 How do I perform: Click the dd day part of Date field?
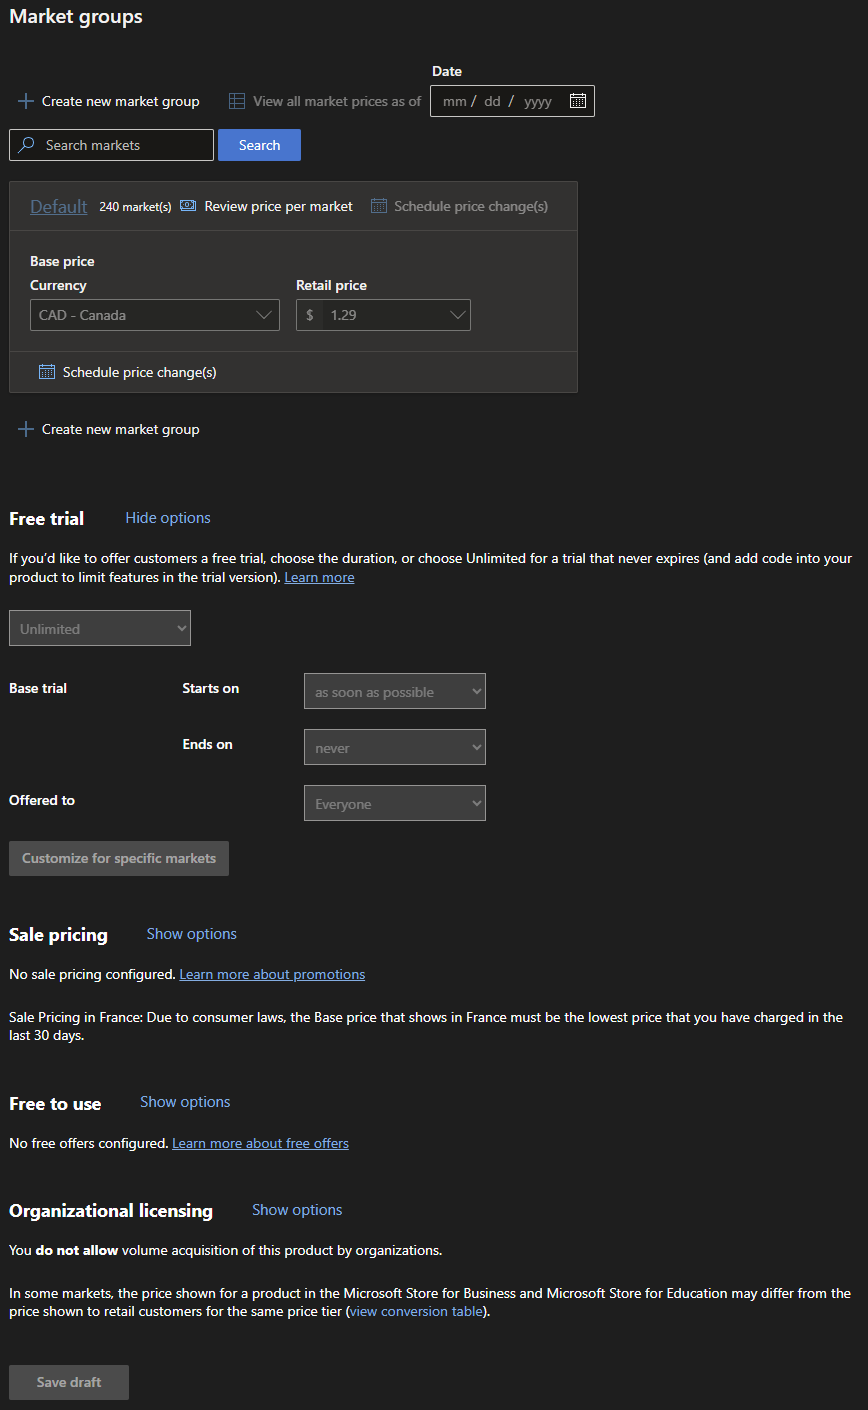pyautogui.click(x=492, y=101)
